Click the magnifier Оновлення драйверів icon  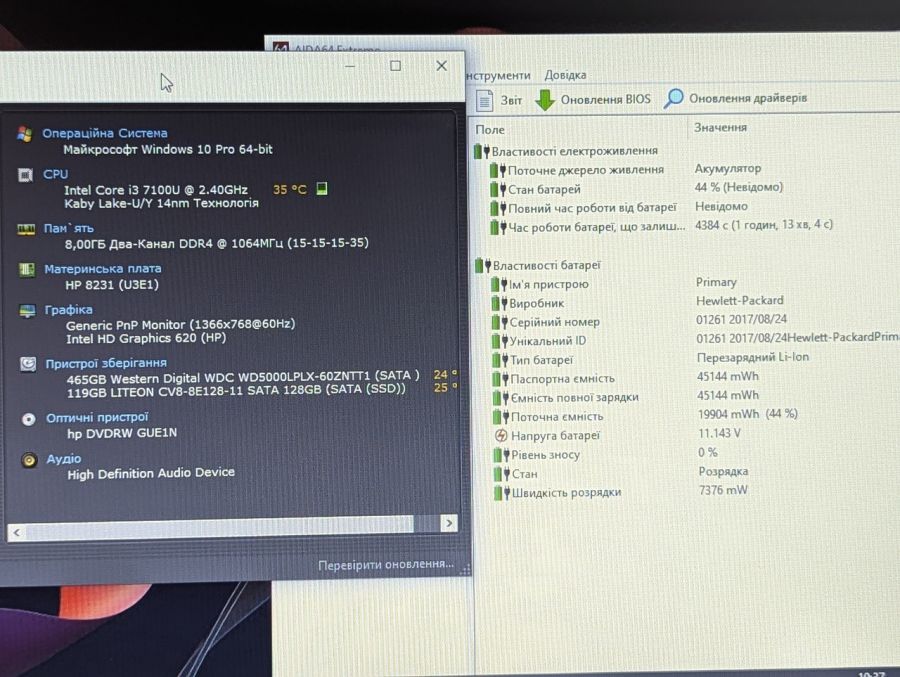pos(673,98)
